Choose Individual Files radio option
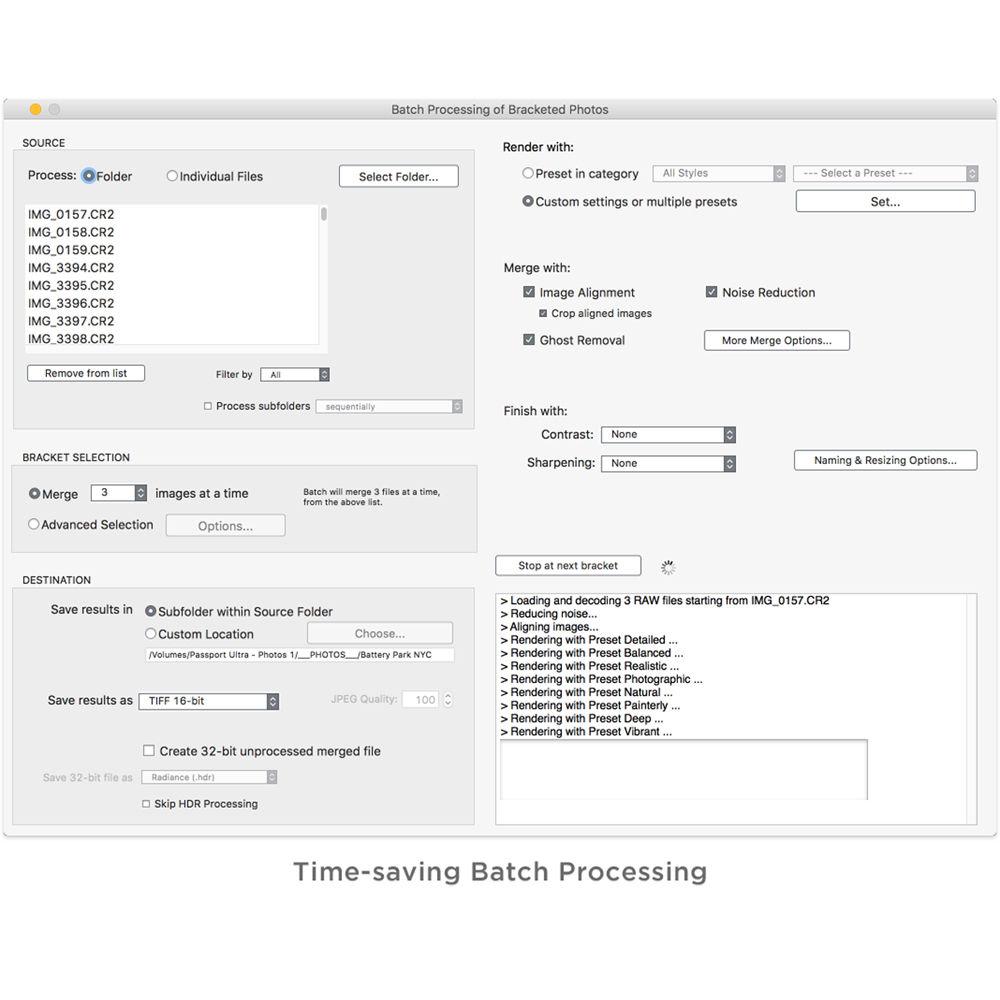Viewport: 1000px width, 1000px height. (172, 176)
